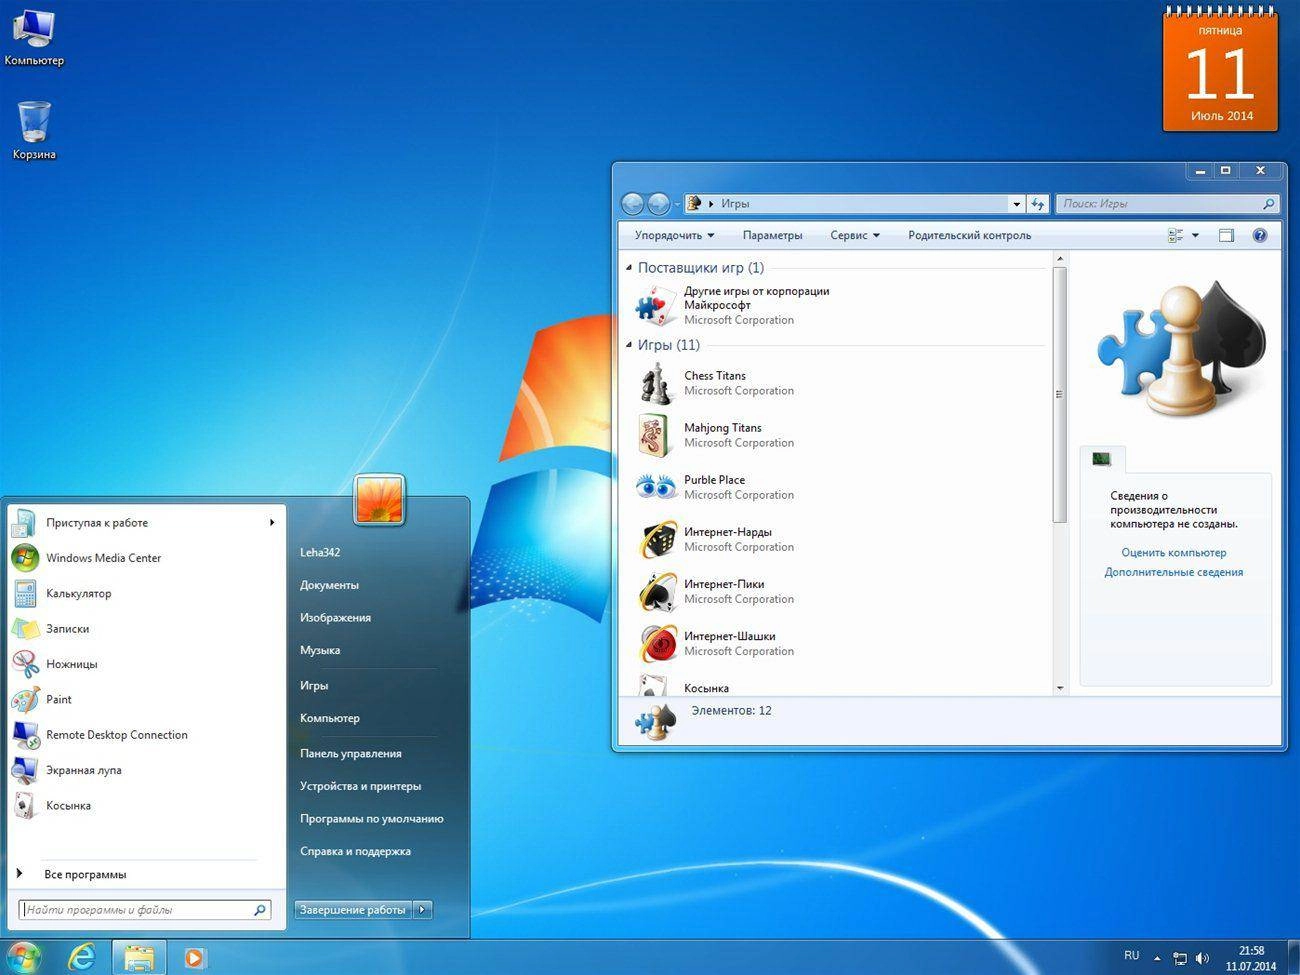Click the Косынка card icon in Games window

coord(654,685)
